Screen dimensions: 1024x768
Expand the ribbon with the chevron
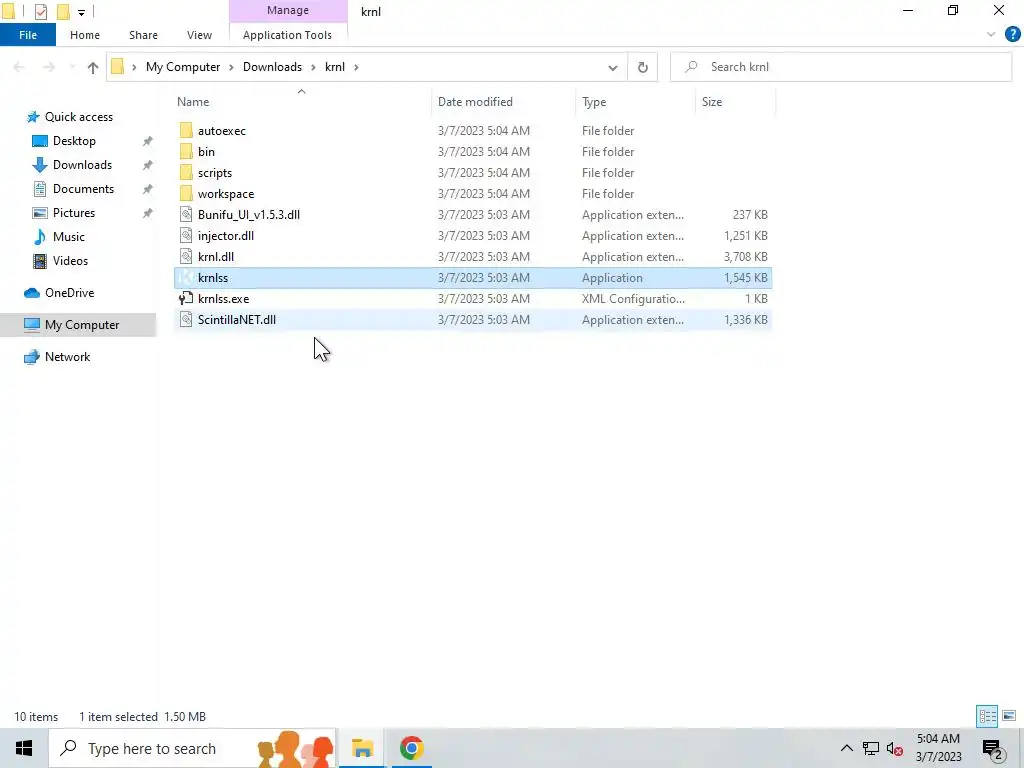991,35
